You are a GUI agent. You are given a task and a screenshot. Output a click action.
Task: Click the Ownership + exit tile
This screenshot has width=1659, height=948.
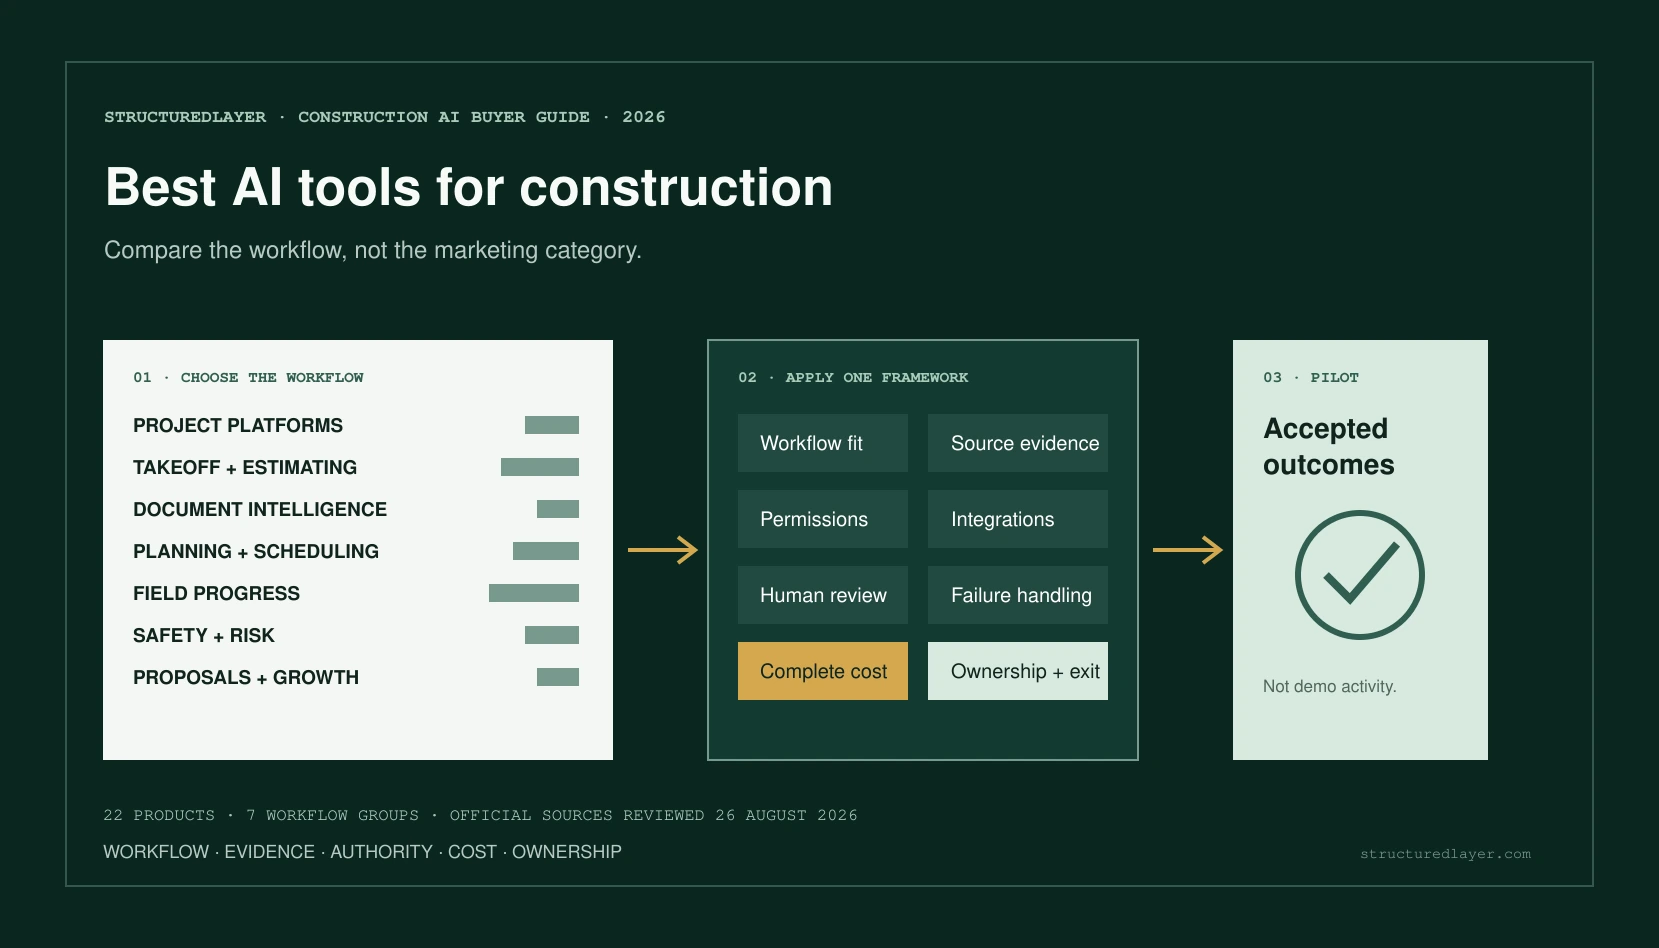[x=1018, y=671]
